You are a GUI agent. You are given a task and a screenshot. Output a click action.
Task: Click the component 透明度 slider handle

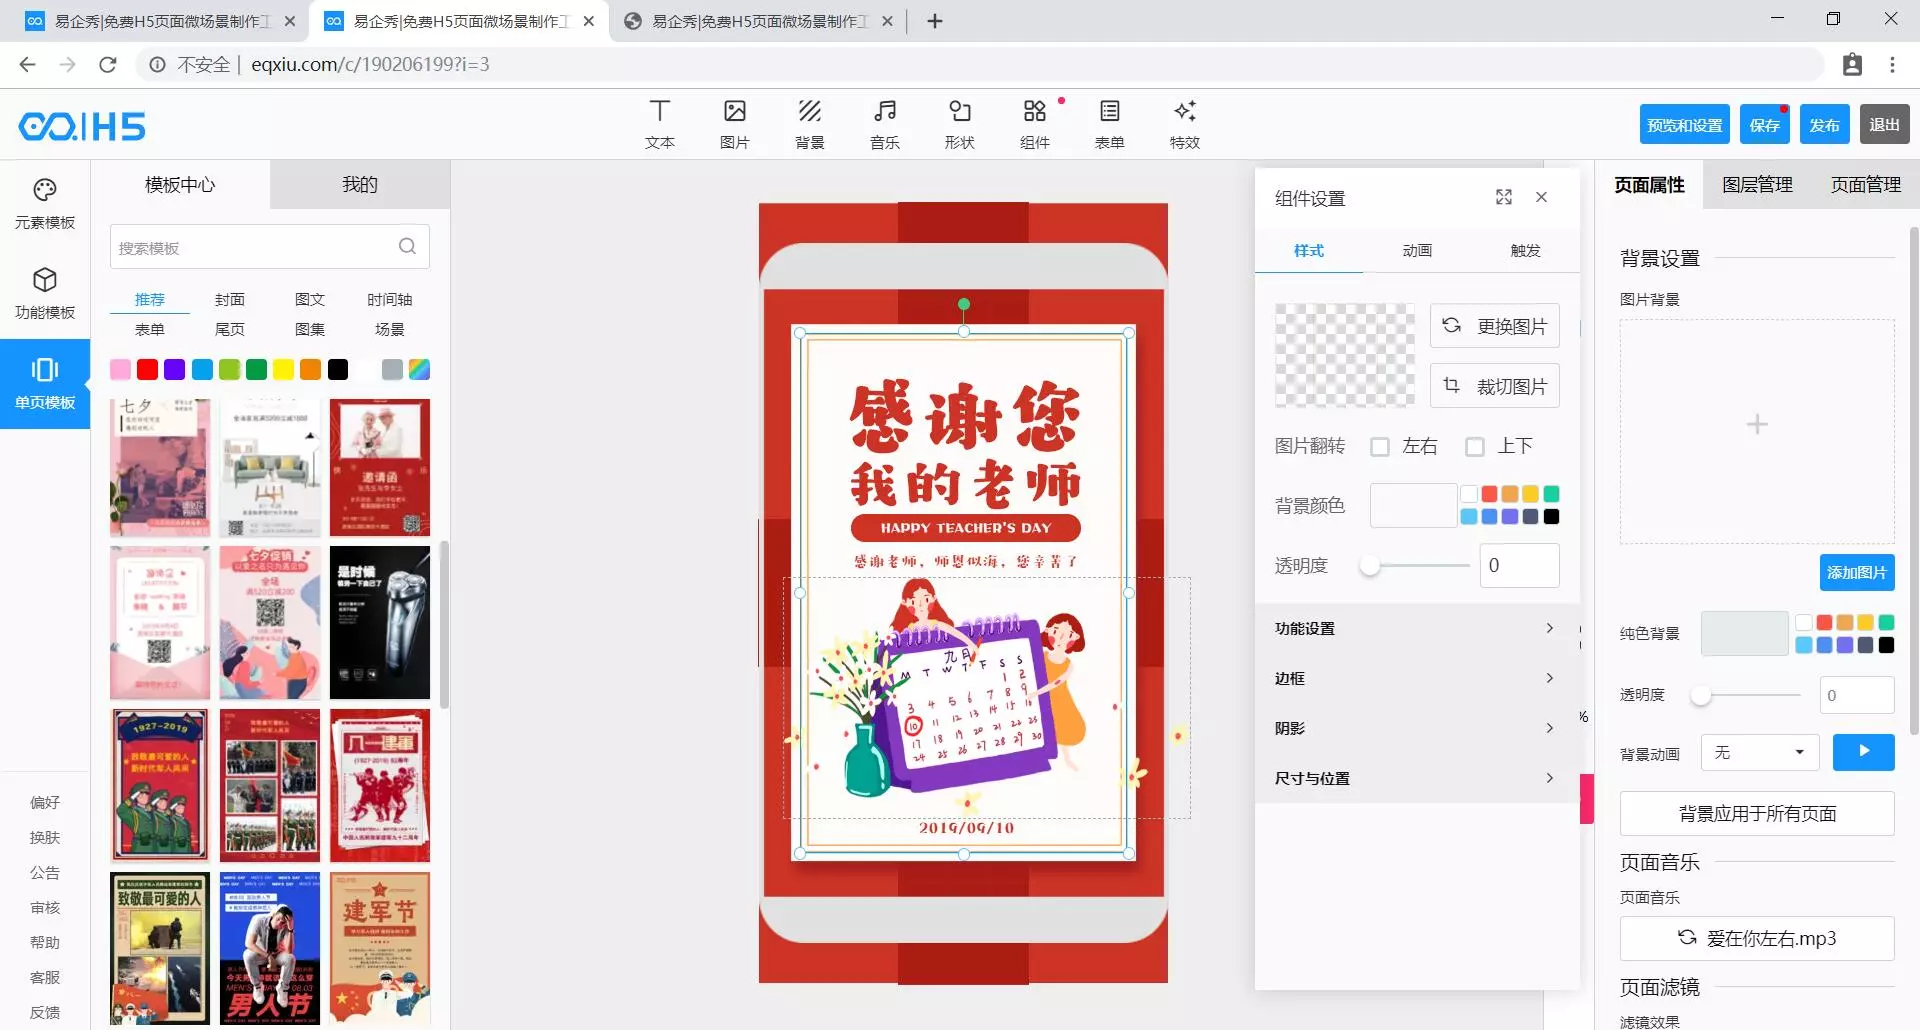[1370, 566]
